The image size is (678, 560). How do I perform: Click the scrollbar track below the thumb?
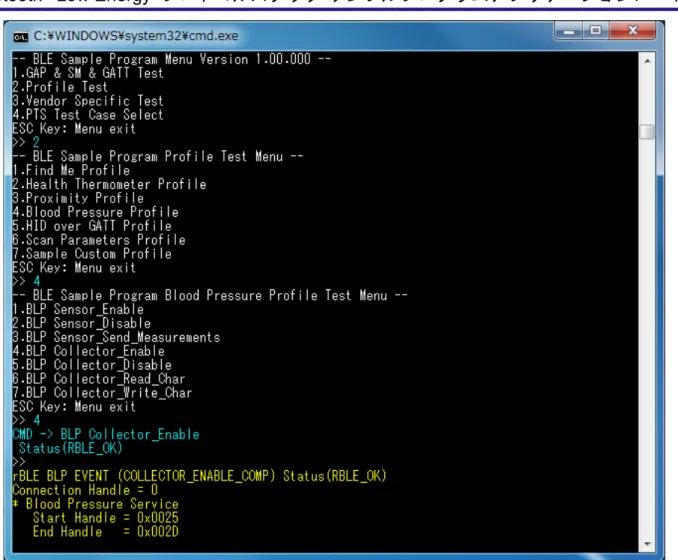click(647, 337)
